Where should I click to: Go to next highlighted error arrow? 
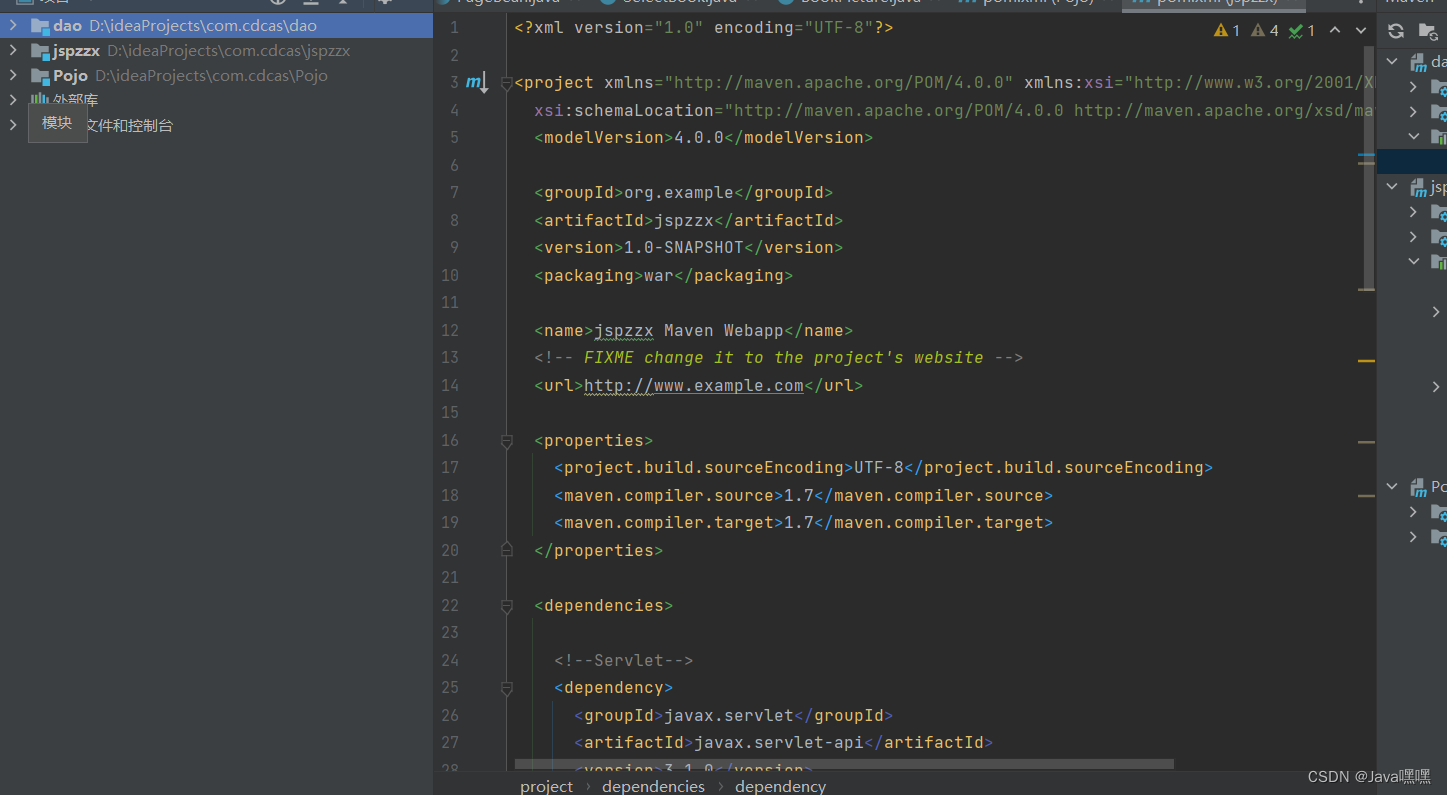1361,31
